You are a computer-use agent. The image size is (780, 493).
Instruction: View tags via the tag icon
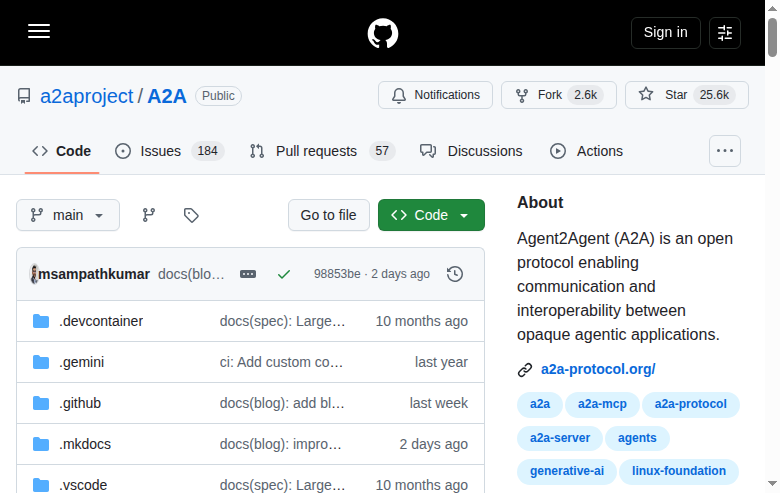pyautogui.click(x=191, y=215)
